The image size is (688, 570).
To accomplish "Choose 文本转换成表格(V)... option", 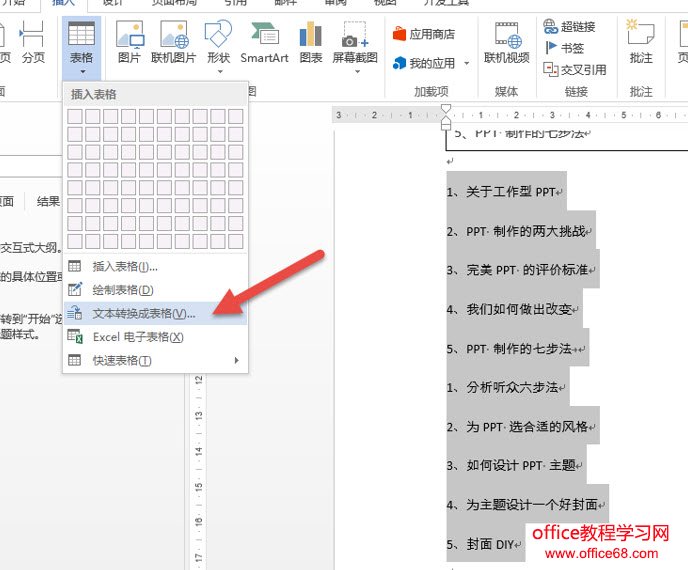I will click(x=155, y=313).
